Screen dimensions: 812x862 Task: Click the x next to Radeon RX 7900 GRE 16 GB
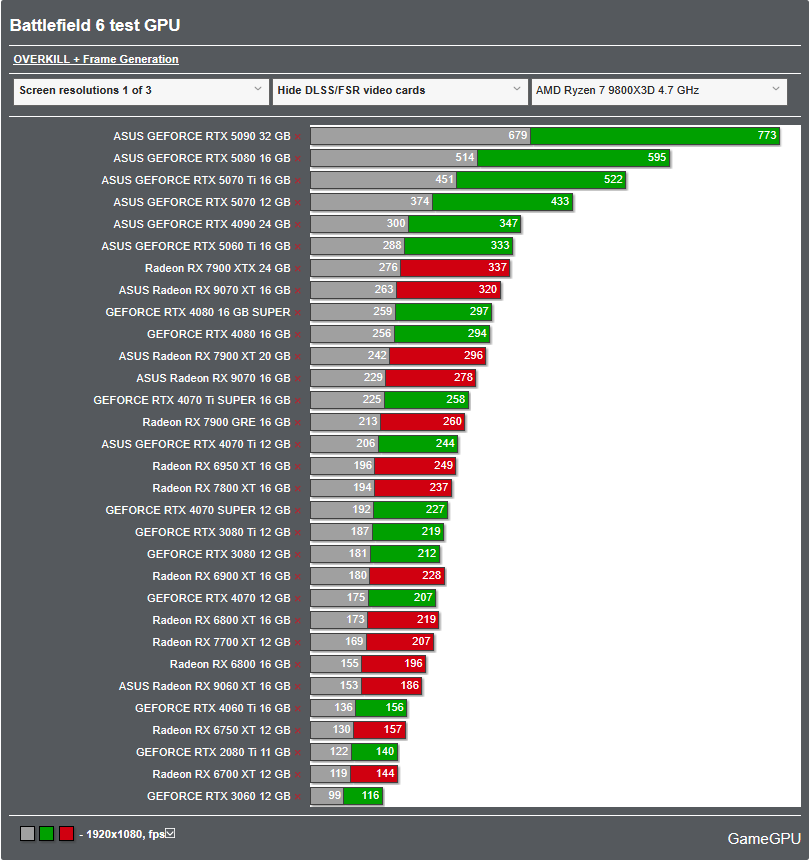pyautogui.click(x=297, y=423)
